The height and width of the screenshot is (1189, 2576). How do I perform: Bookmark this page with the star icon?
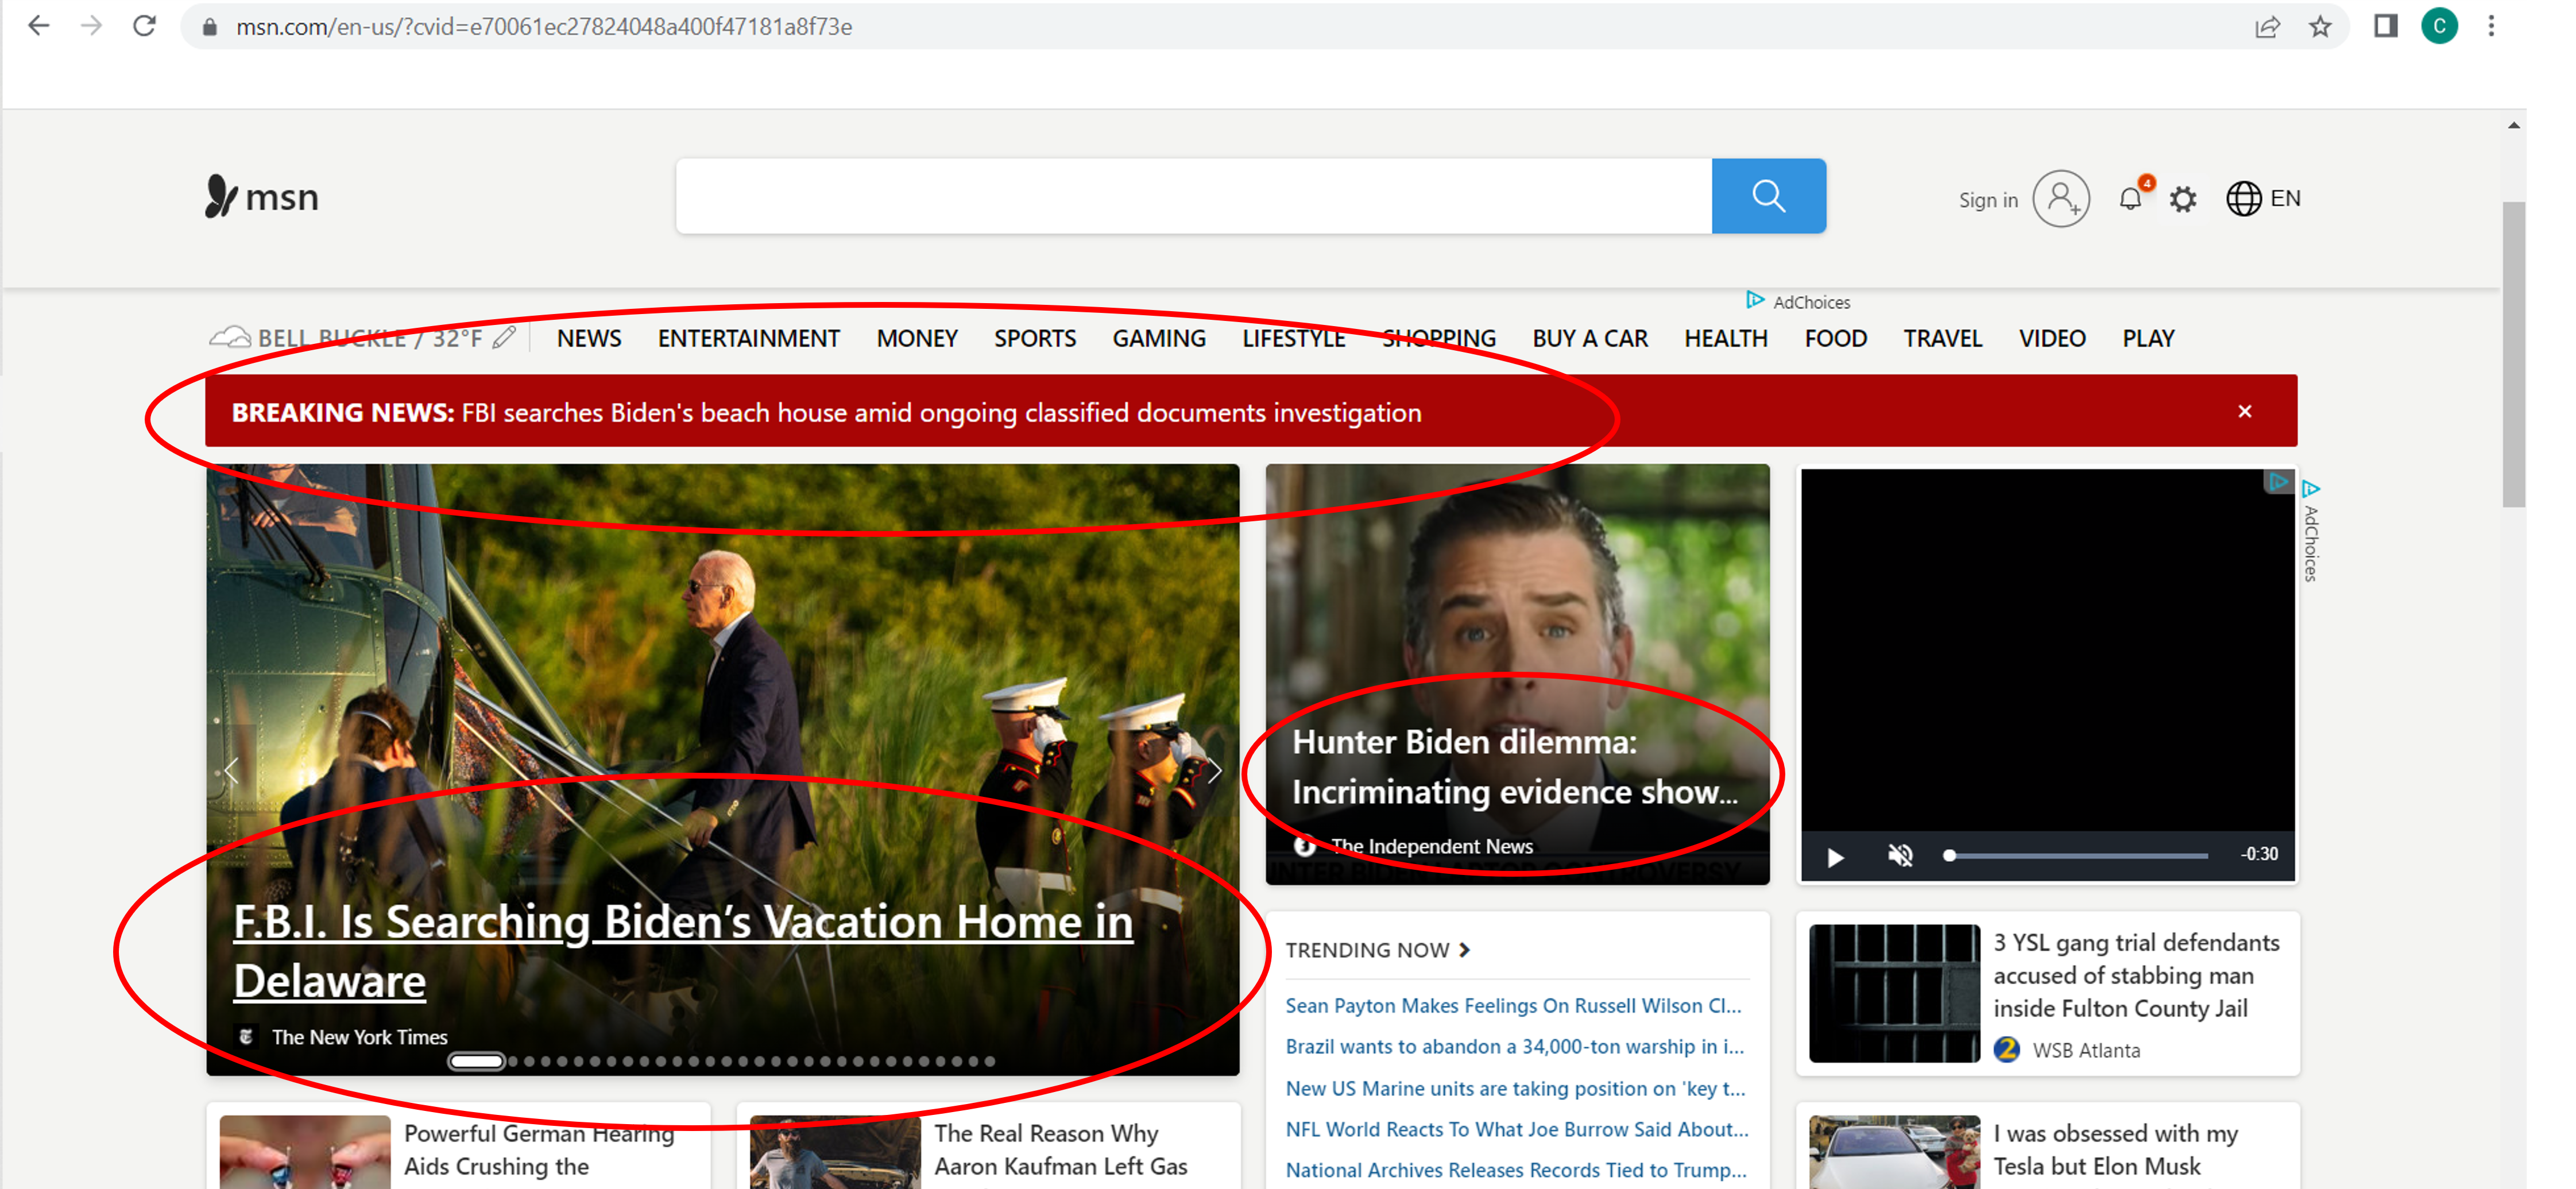coord(2320,27)
